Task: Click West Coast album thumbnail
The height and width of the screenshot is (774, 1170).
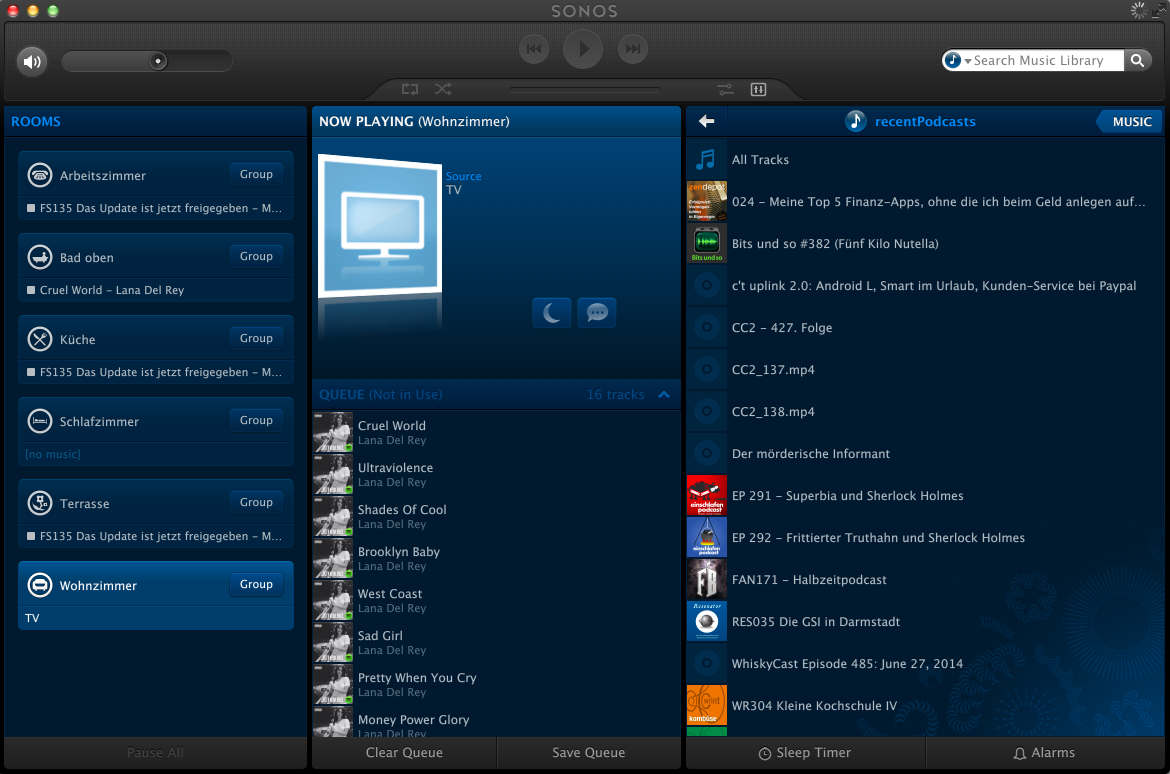Action: [x=333, y=600]
